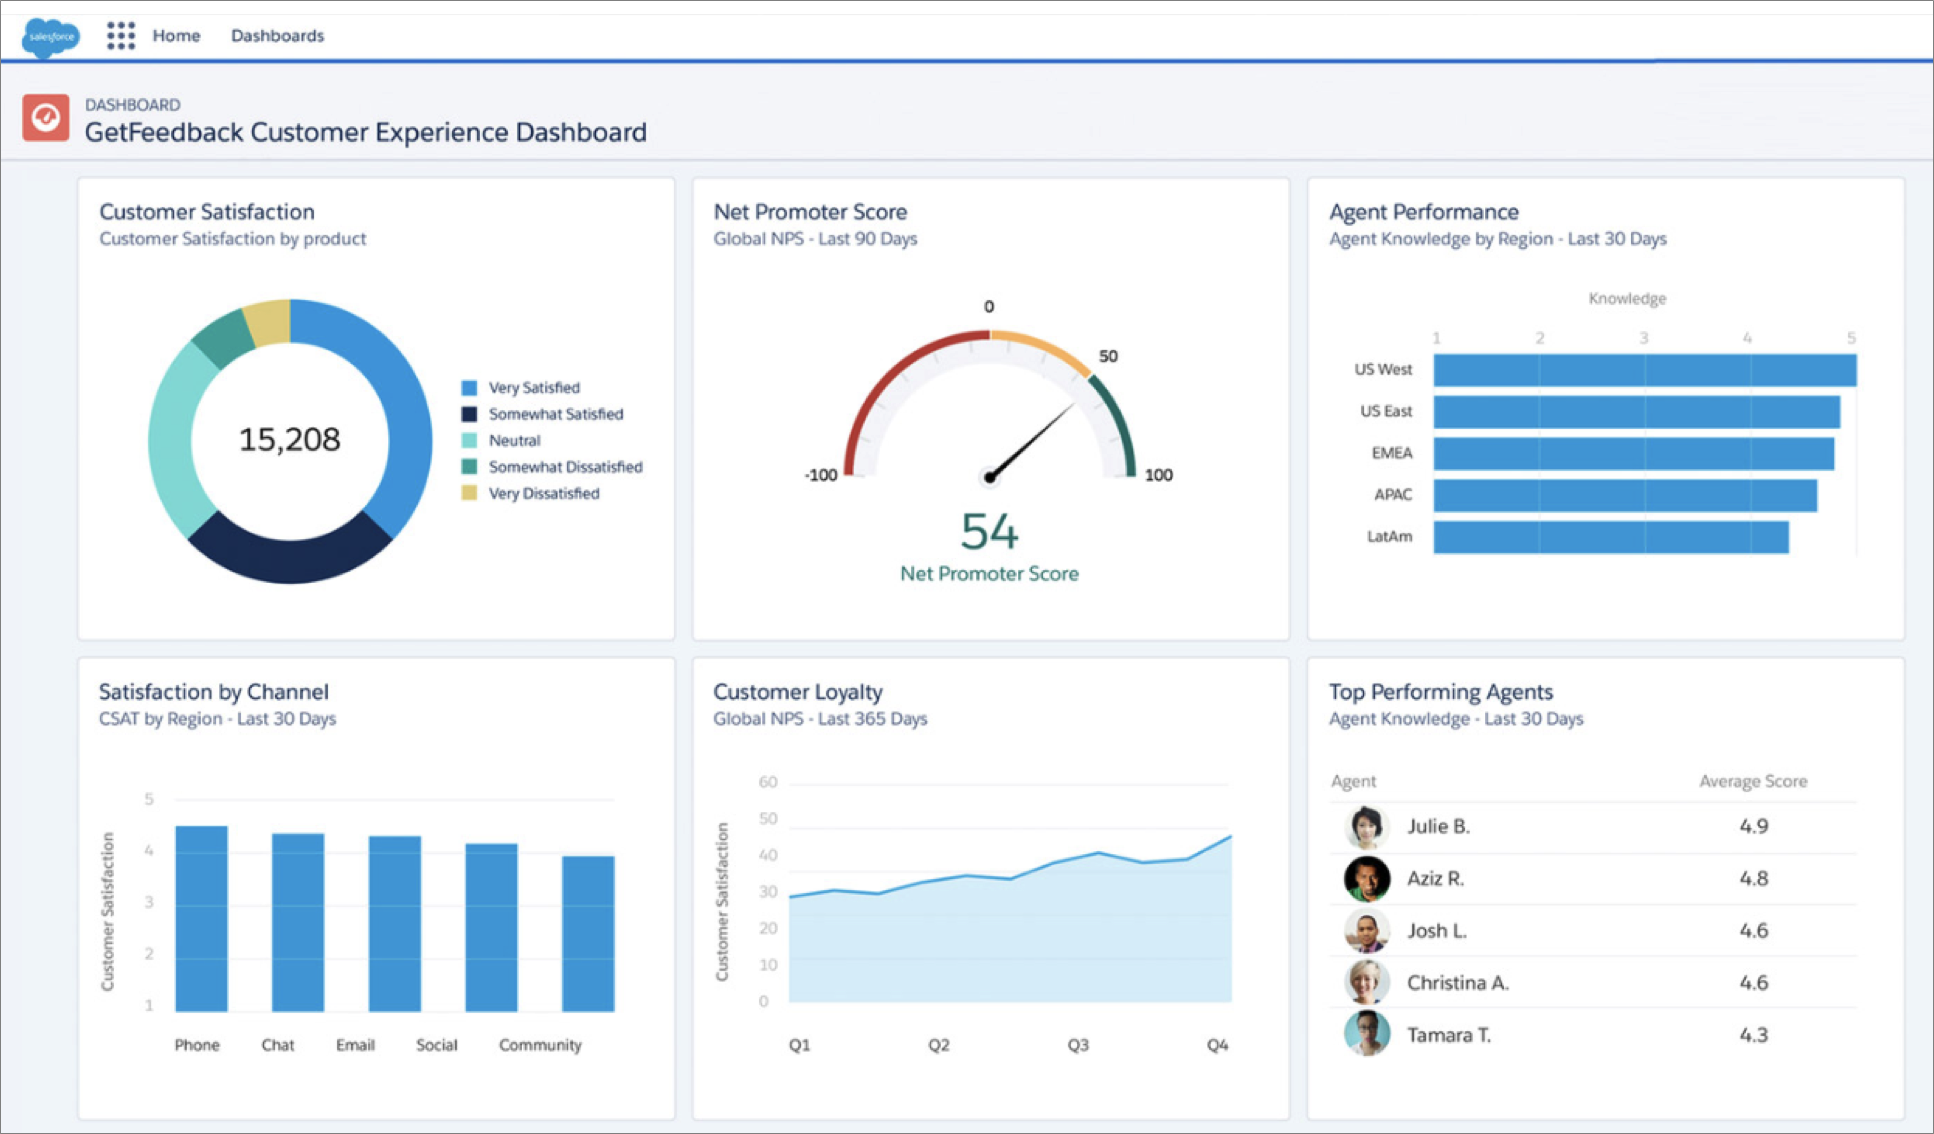This screenshot has height=1134, width=1934.
Task: Click the Neutral legend entry
Action: click(x=514, y=441)
